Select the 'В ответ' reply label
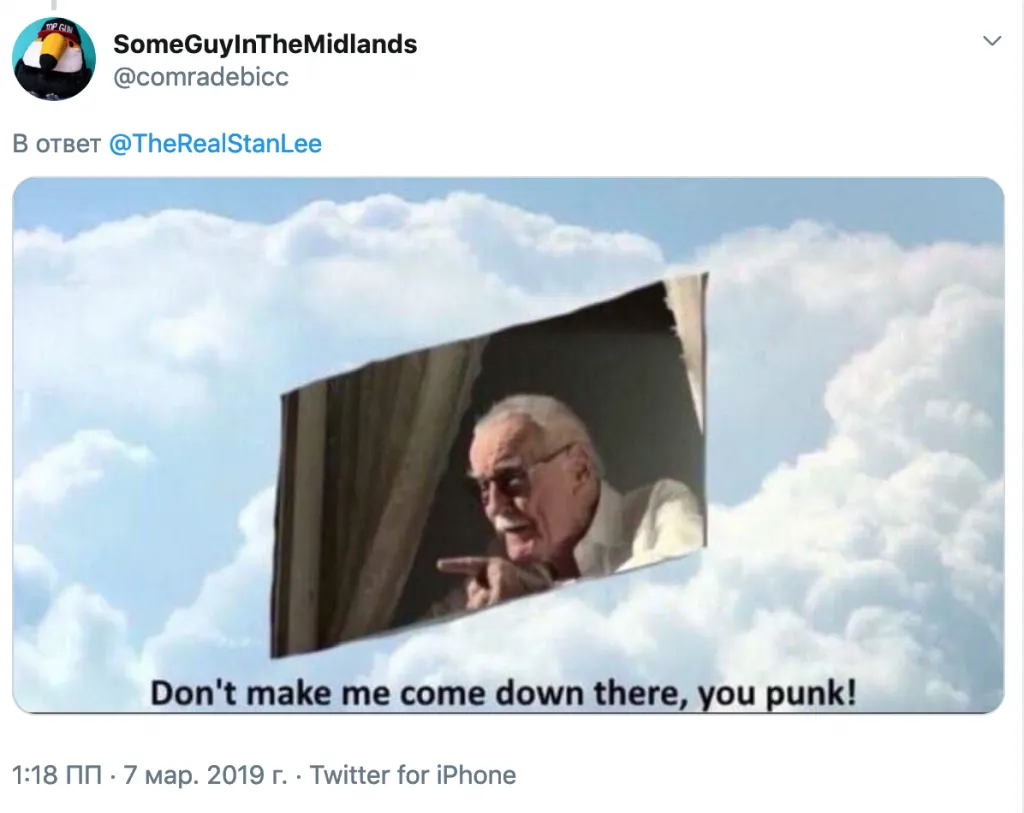Viewport: 1024px width, 813px height. coord(57,144)
